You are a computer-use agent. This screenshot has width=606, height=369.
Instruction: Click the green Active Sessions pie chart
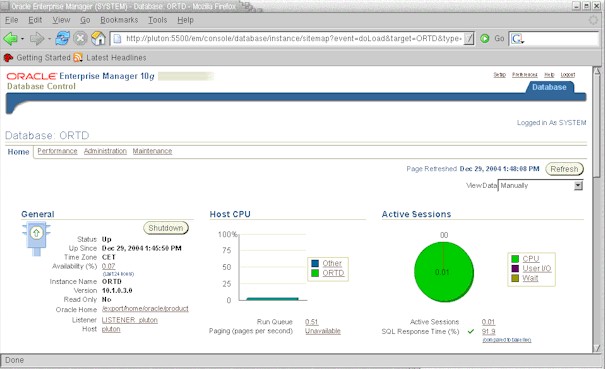(444, 272)
